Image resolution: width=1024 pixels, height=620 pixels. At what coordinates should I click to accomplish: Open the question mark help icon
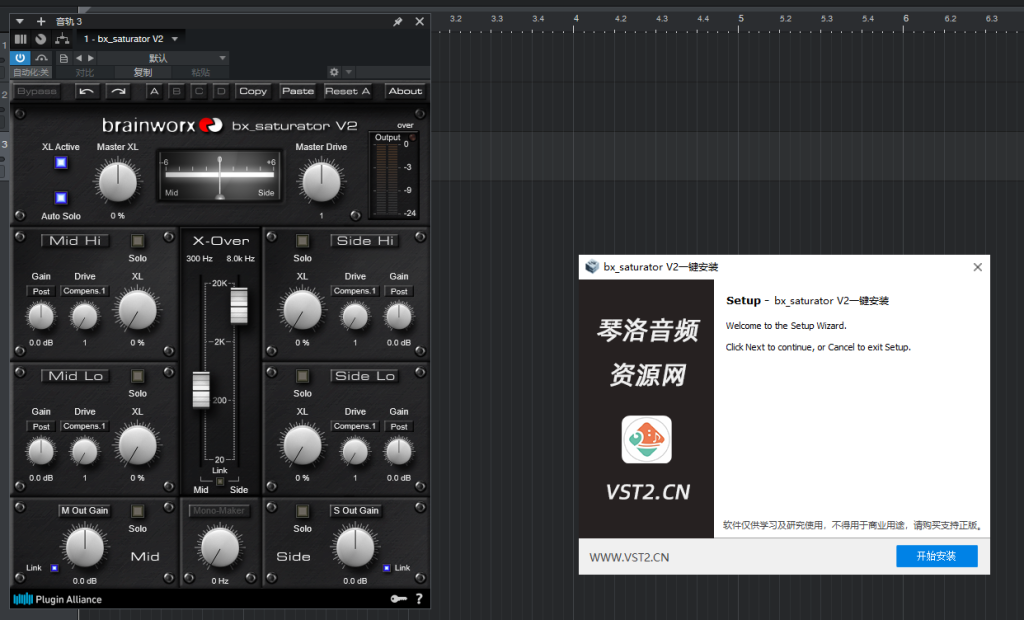click(x=418, y=599)
